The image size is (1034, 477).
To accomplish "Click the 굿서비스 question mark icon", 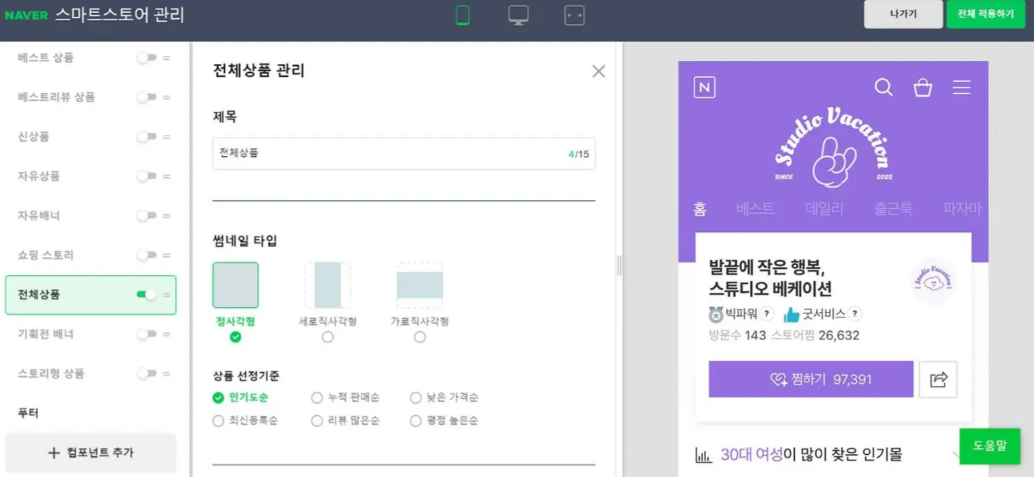I will [x=855, y=314].
